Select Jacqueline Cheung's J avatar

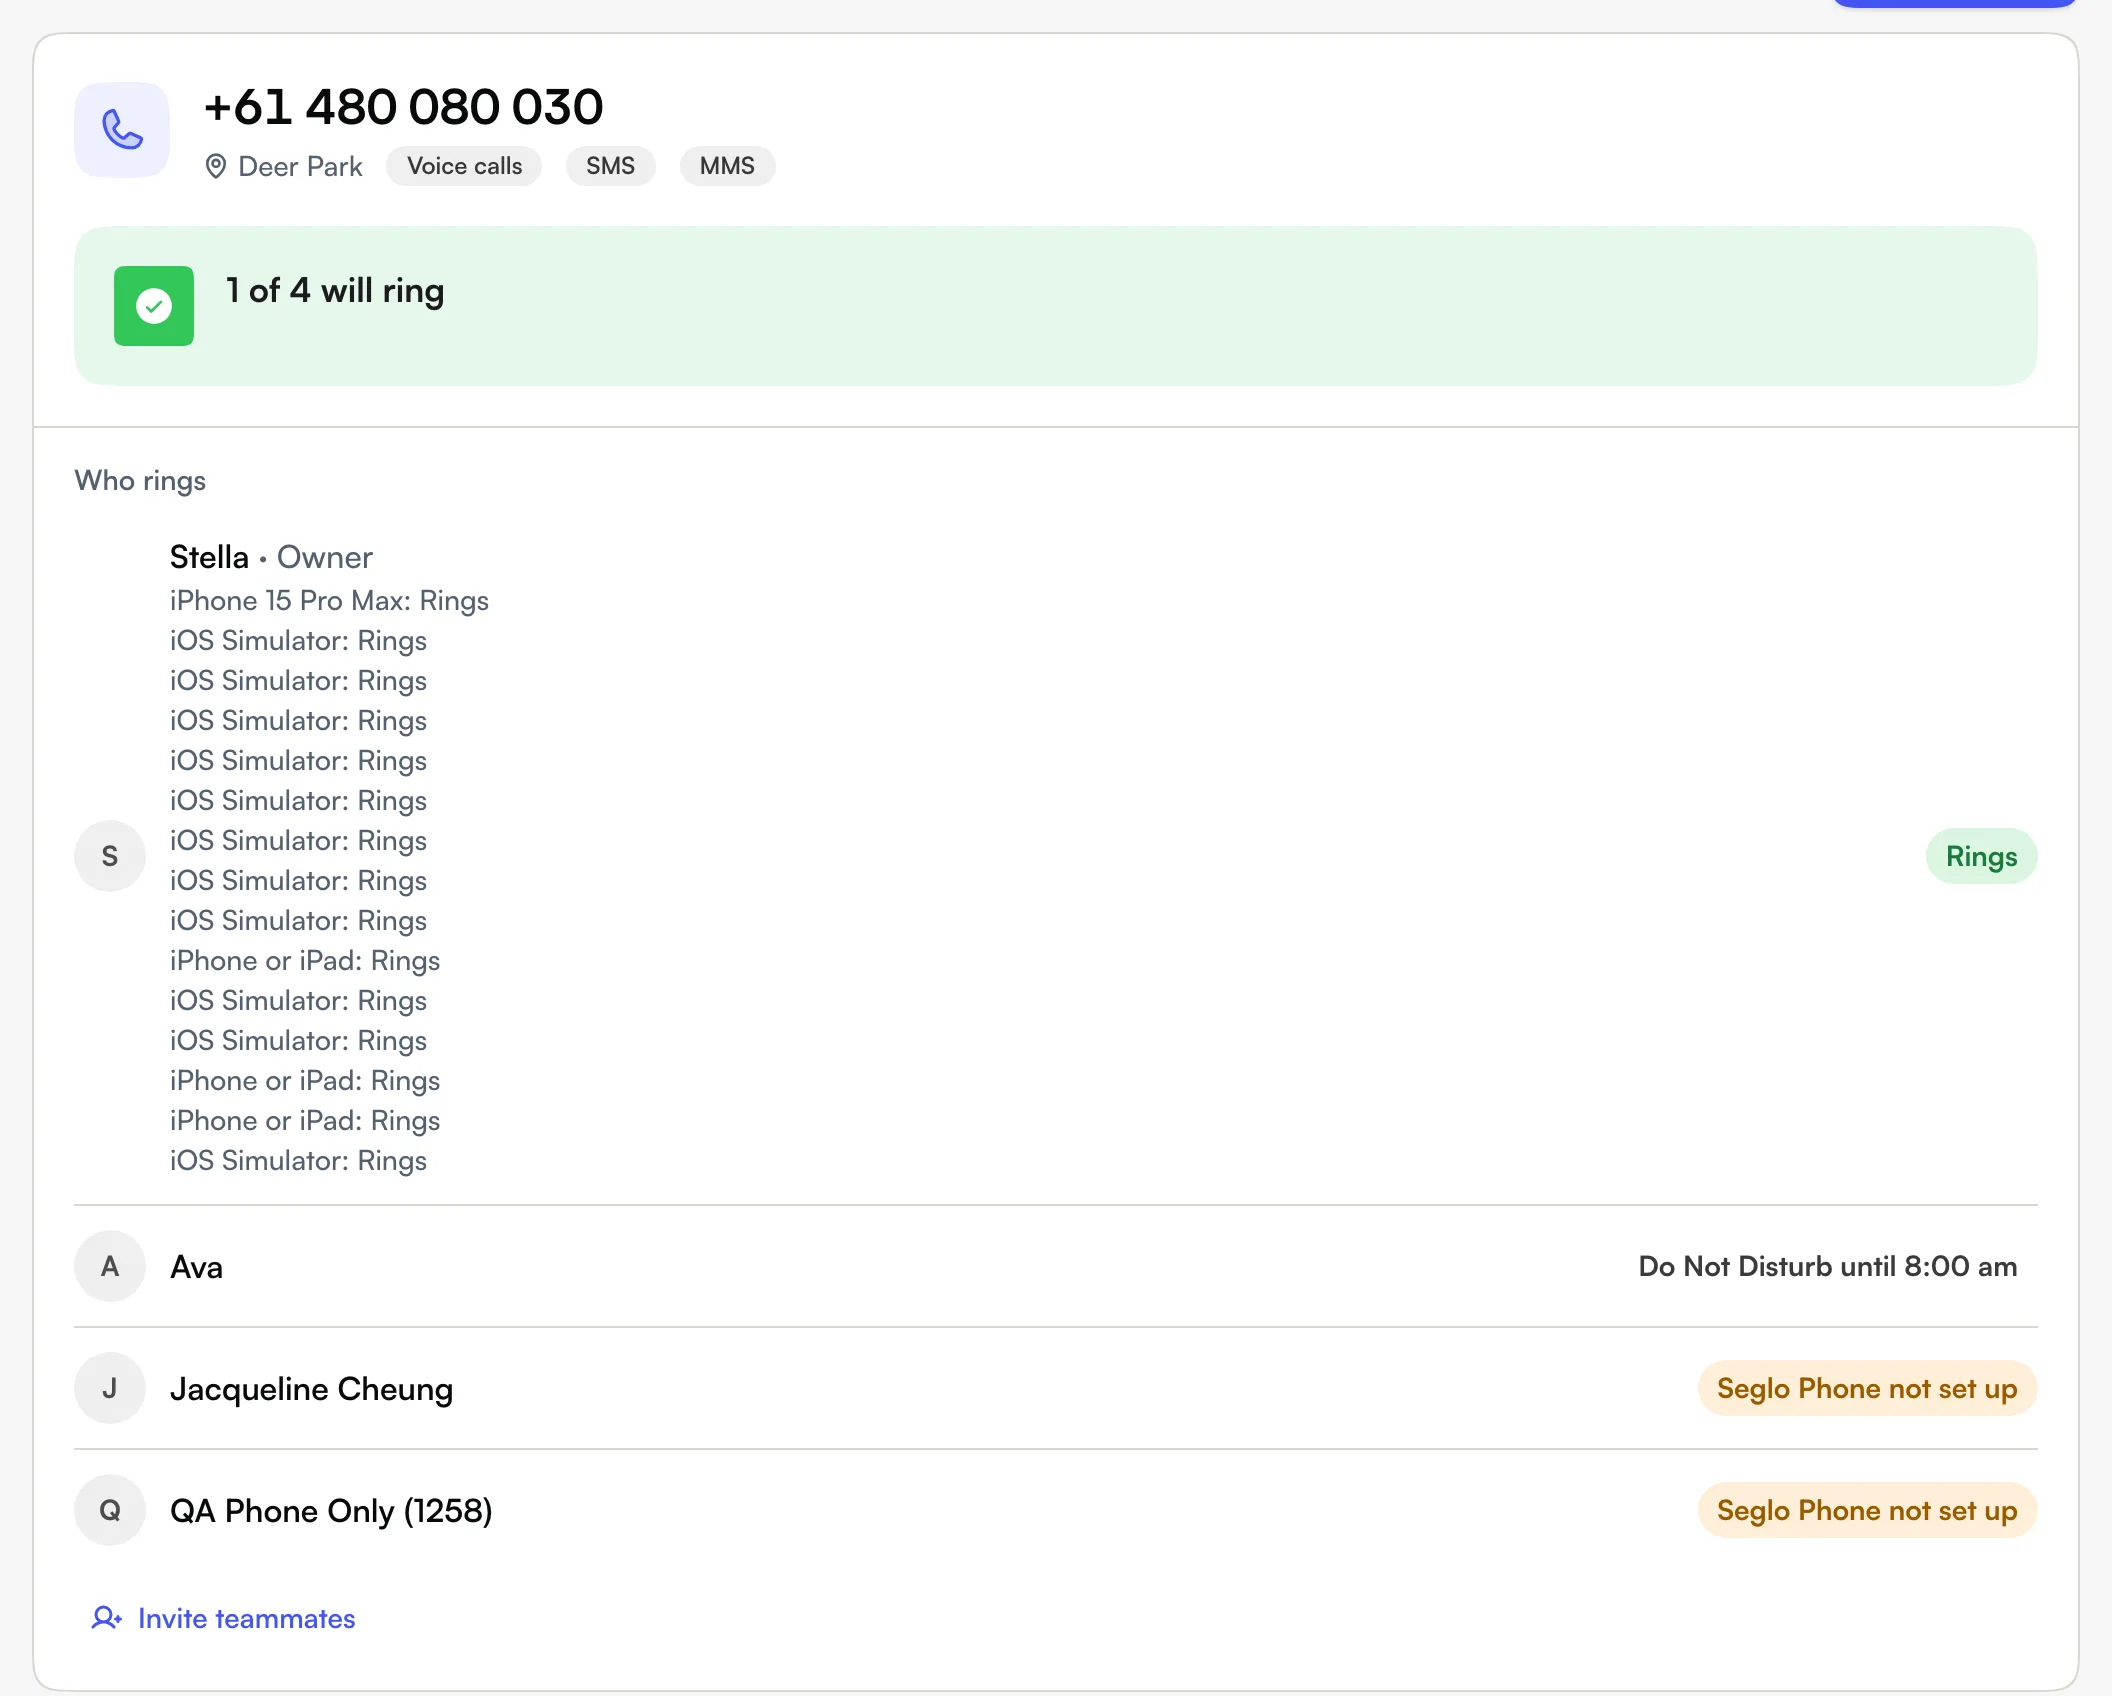[x=110, y=1388]
